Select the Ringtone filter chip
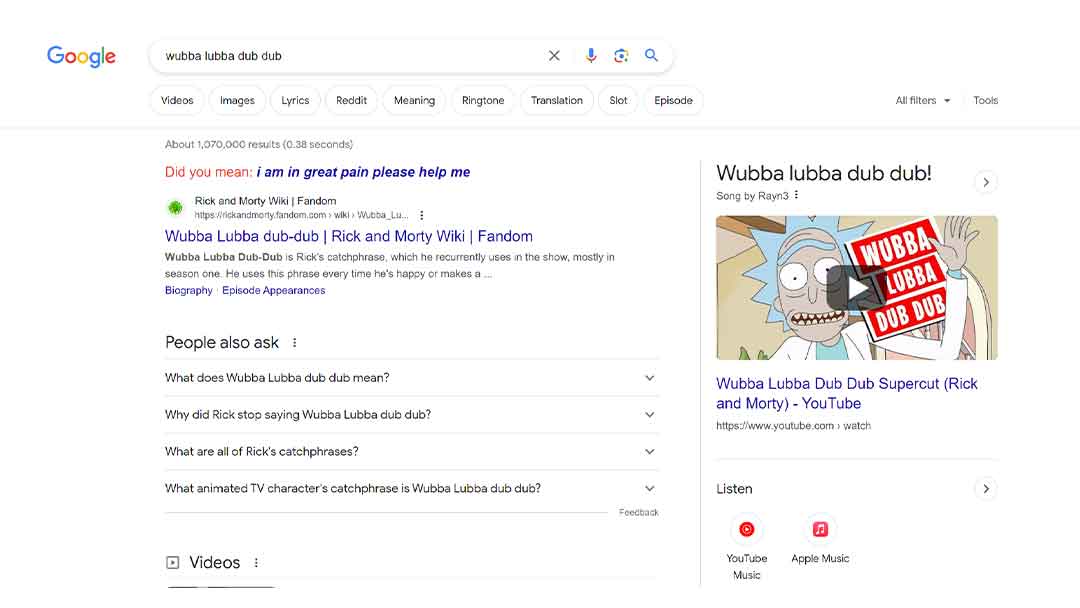1080x608 pixels. pos(483,101)
